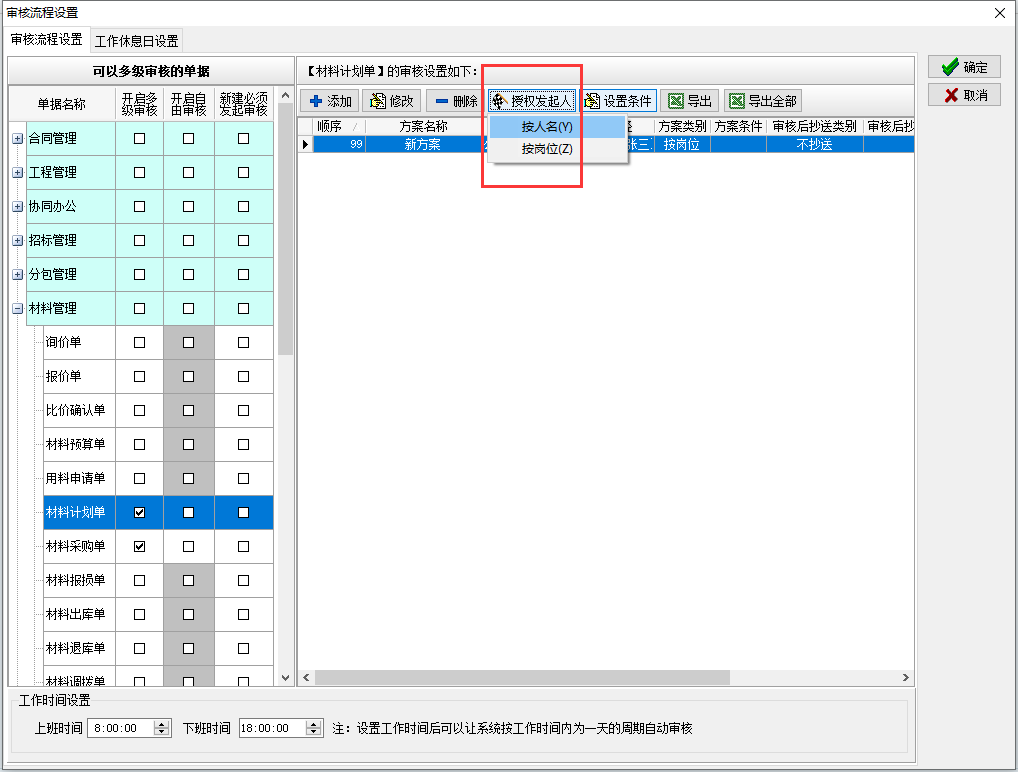This screenshot has height=772, width=1018.
Task: Switch to the 工作休息日设置 tab
Action: click(x=137, y=40)
